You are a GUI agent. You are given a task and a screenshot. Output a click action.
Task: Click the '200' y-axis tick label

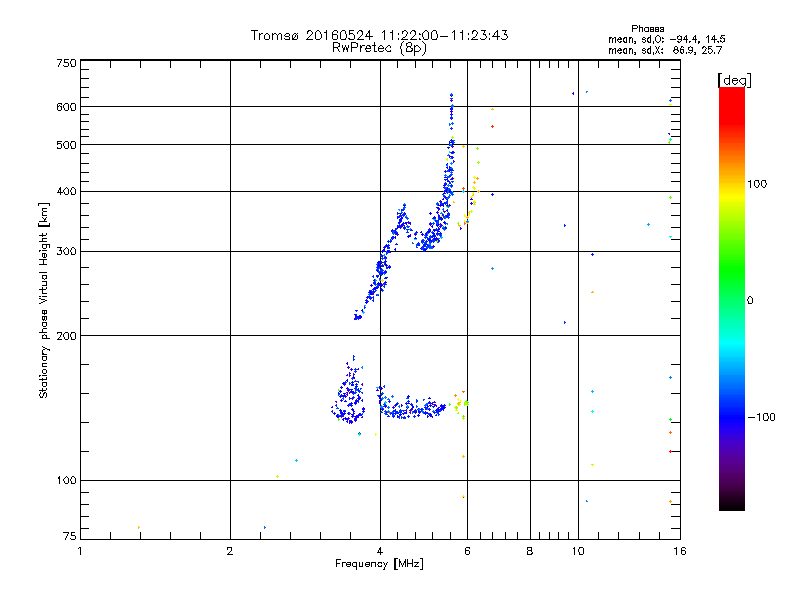click(66, 336)
